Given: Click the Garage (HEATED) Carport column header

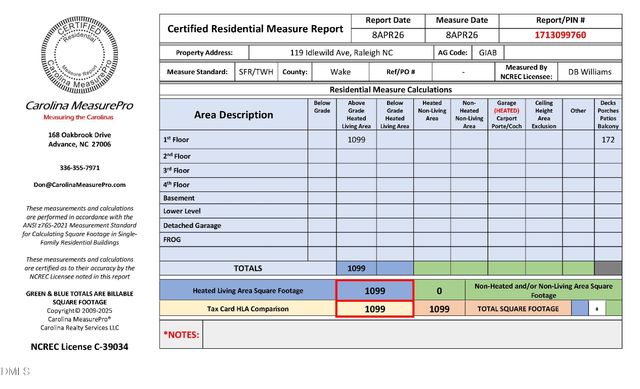Looking at the screenshot, I should click(x=507, y=115).
